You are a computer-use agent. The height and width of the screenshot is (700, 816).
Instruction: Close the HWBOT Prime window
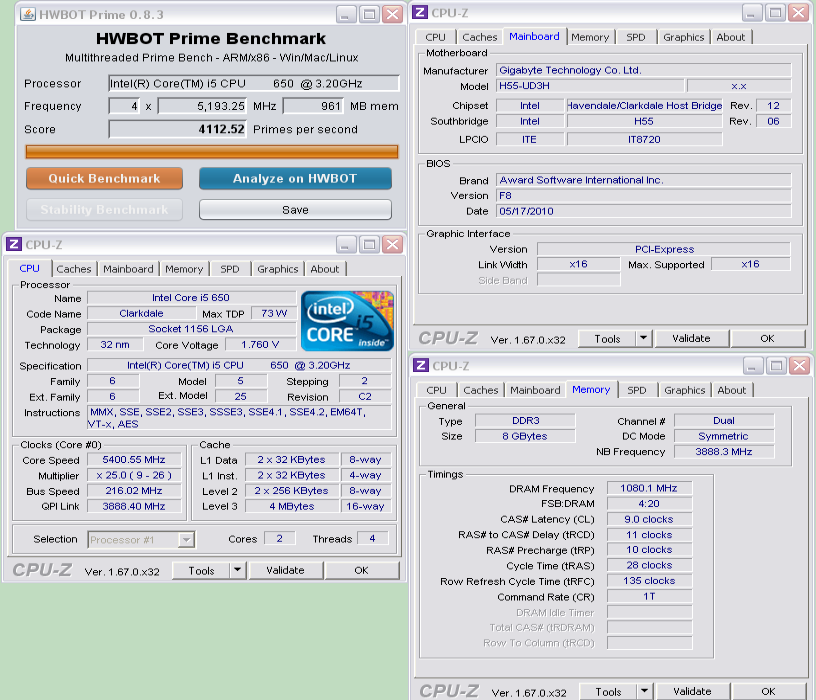click(x=392, y=14)
